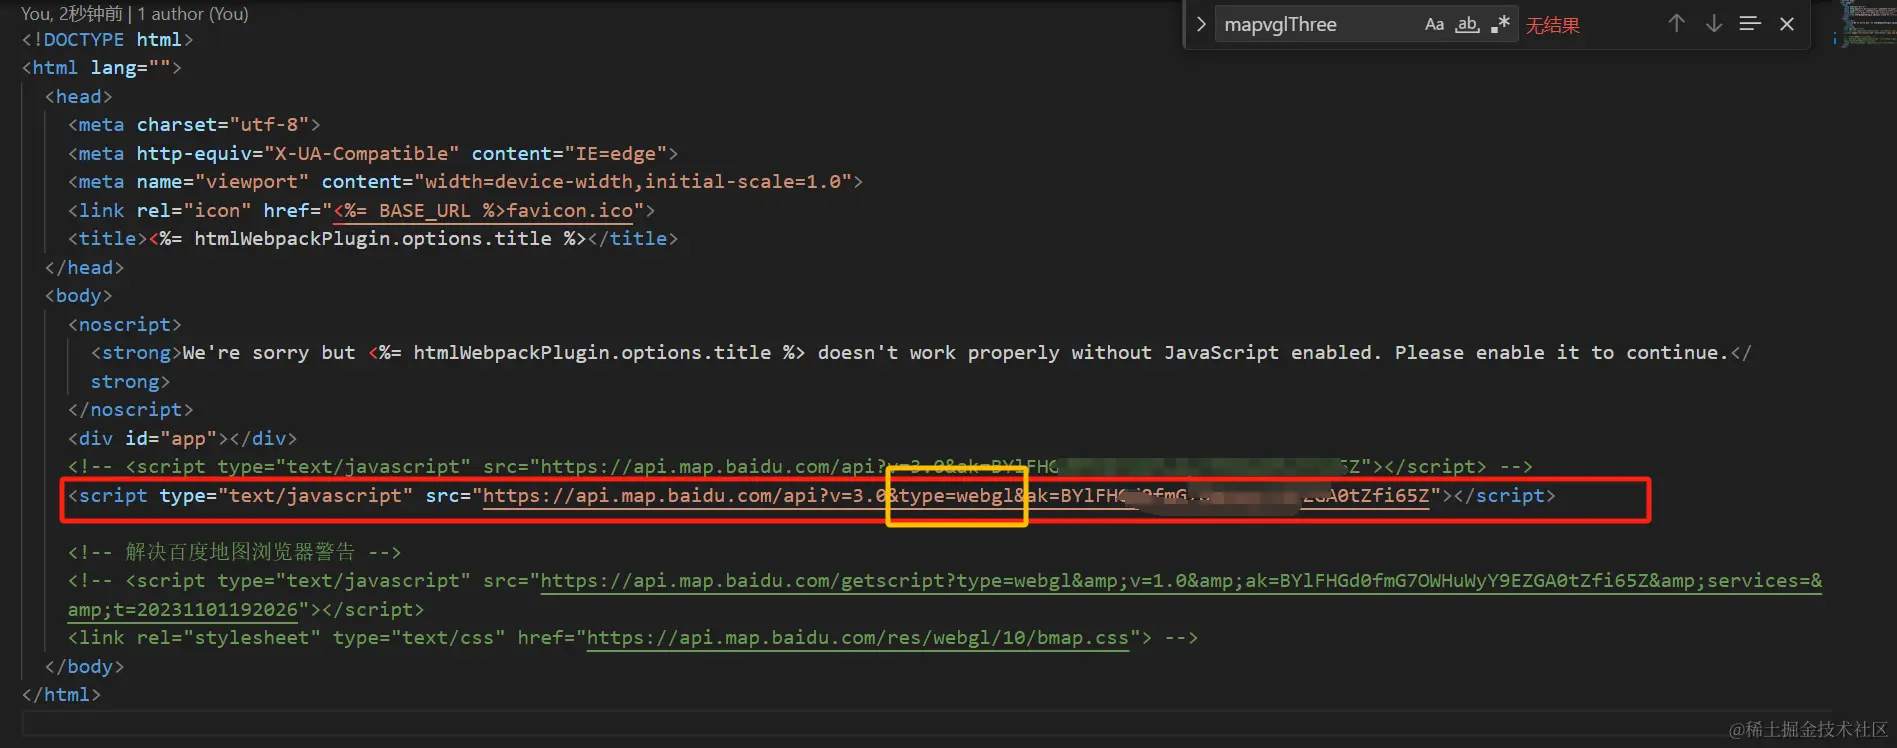Click the amp;t=20231101192026 wrapped line
Viewport: 1897px width, 748px height.
click(246, 610)
